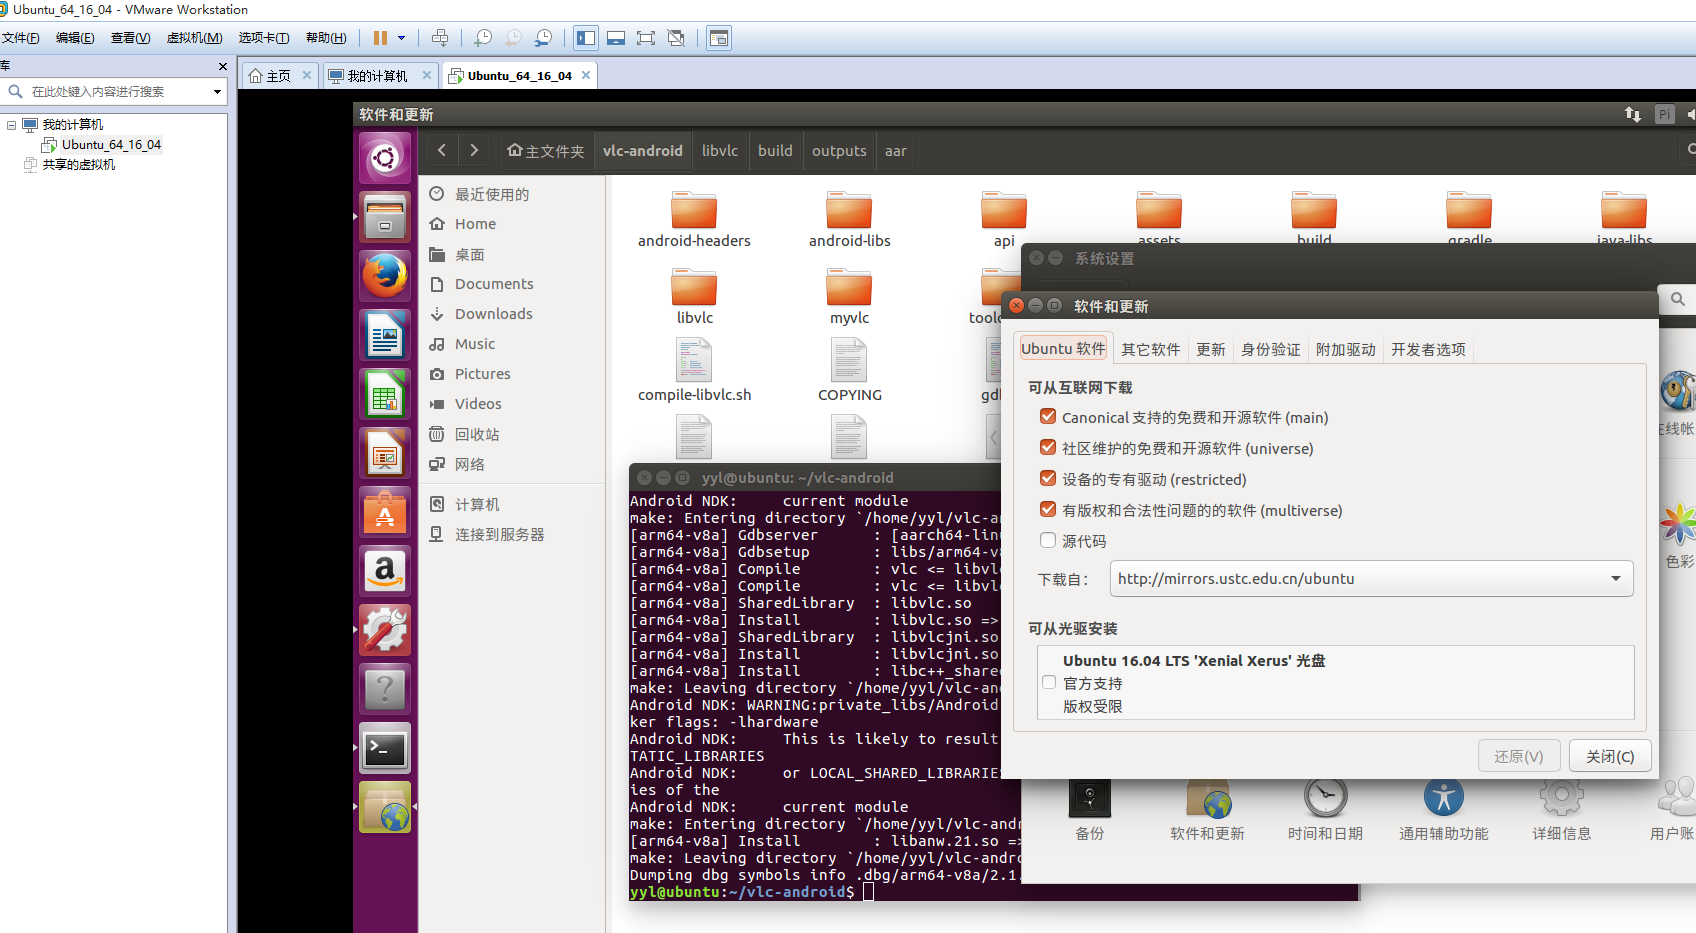
Task: Open Software & Updates launcher icon
Action: (x=385, y=807)
